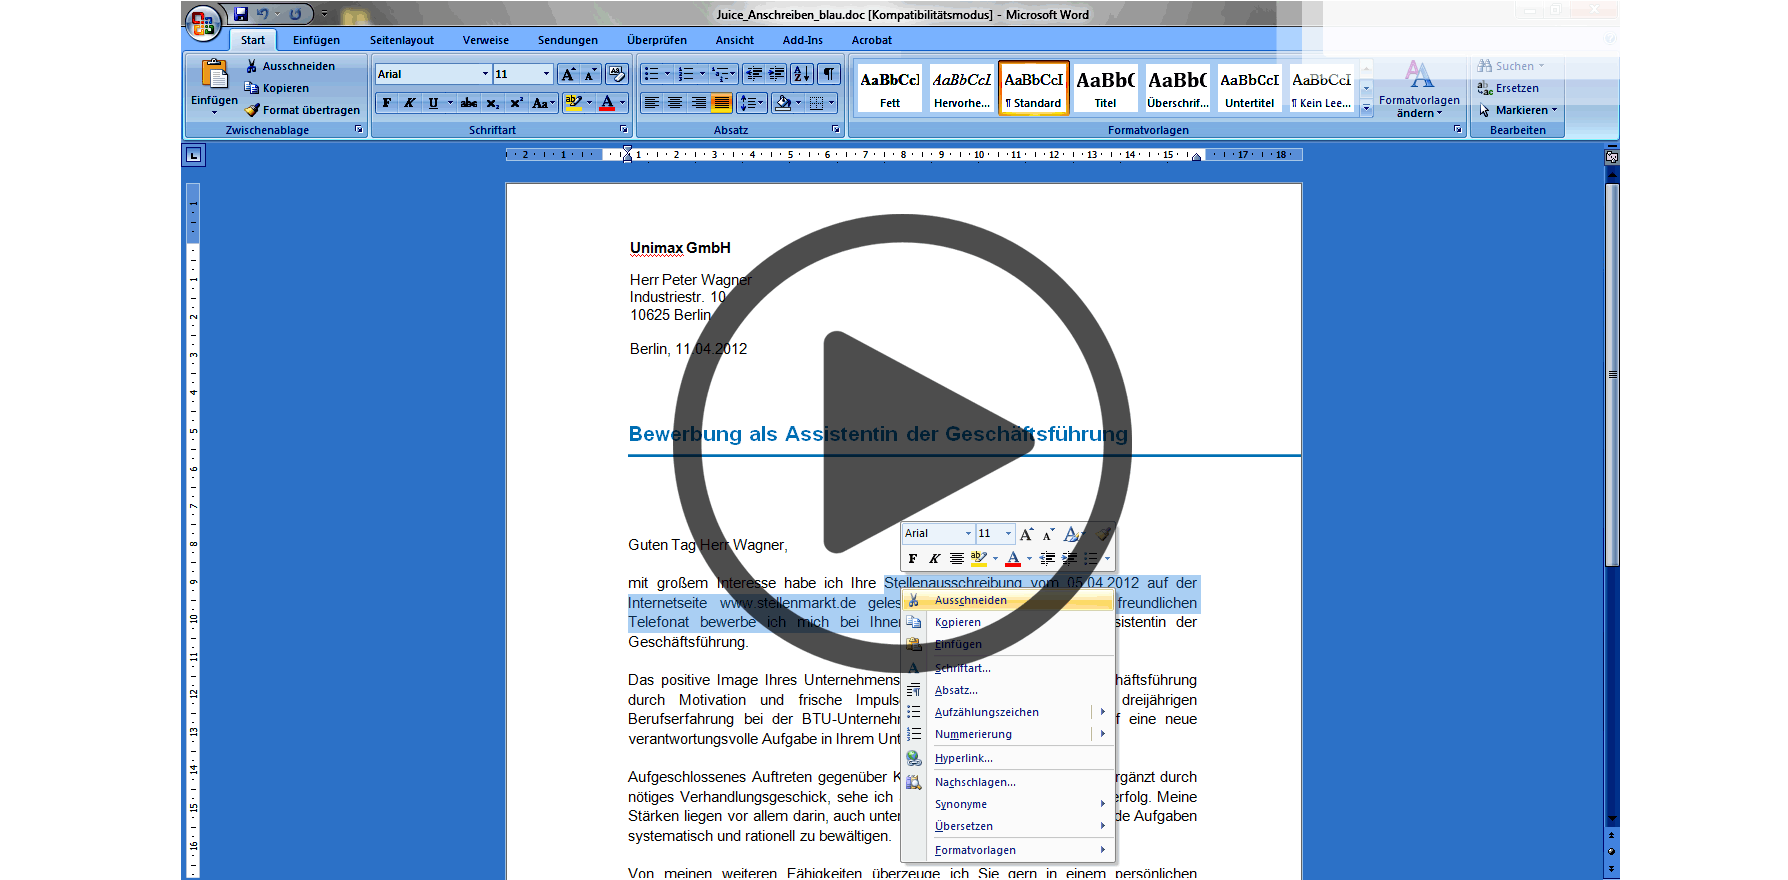Choose Kopieren from the context menu
Viewport: 1788px width, 880px height.
coord(957,622)
